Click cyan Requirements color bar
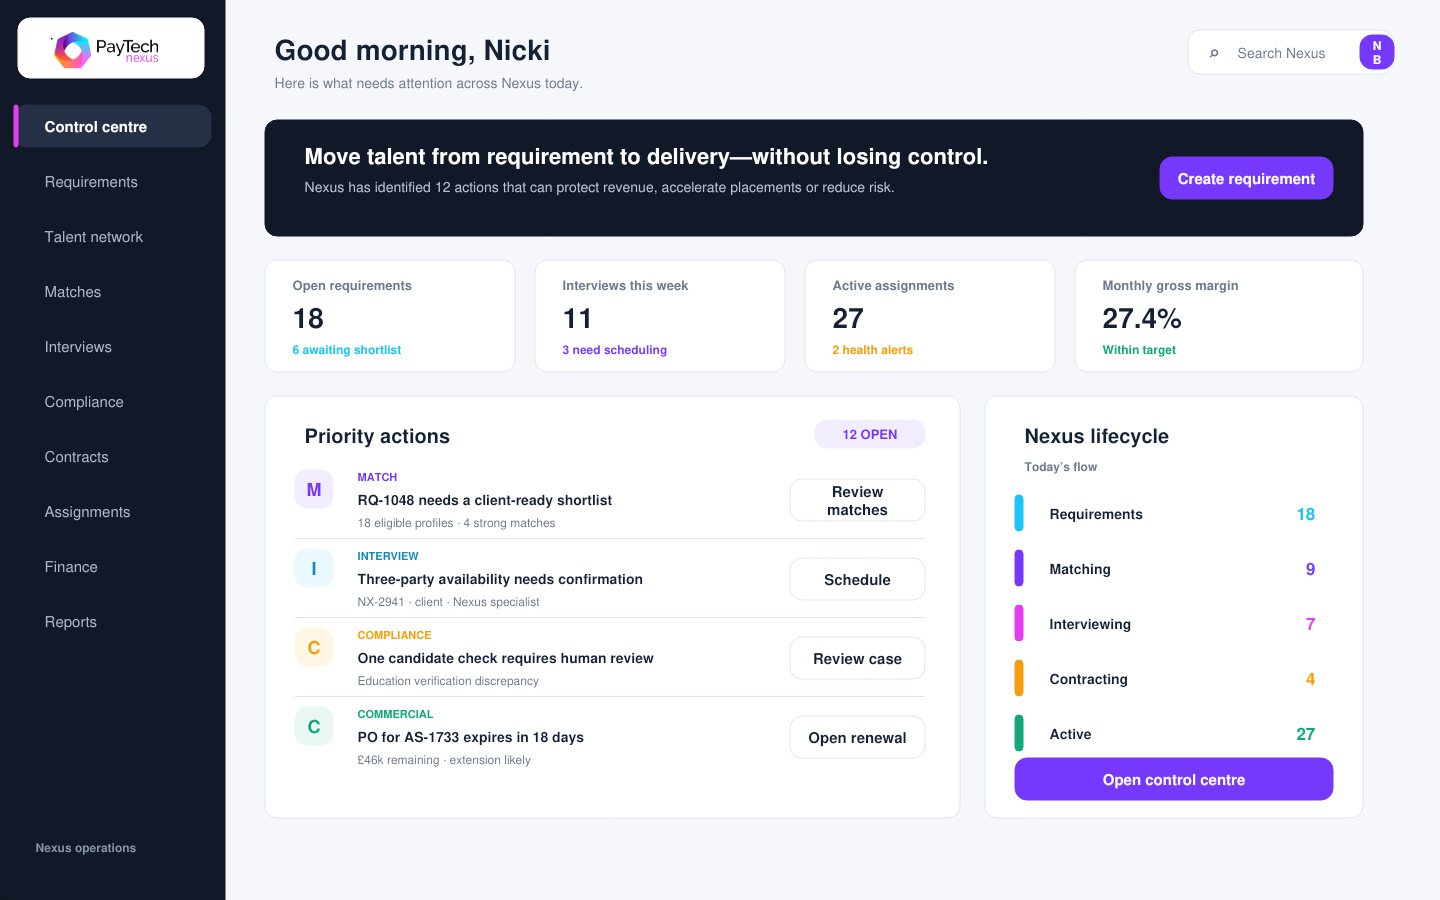The width and height of the screenshot is (1440, 900). click(x=1019, y=513)
